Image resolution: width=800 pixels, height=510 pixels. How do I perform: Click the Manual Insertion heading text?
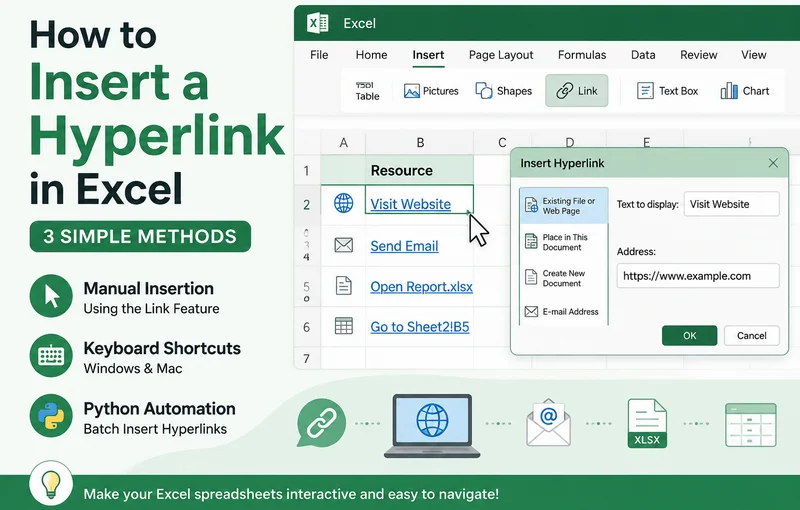point(148,288)
